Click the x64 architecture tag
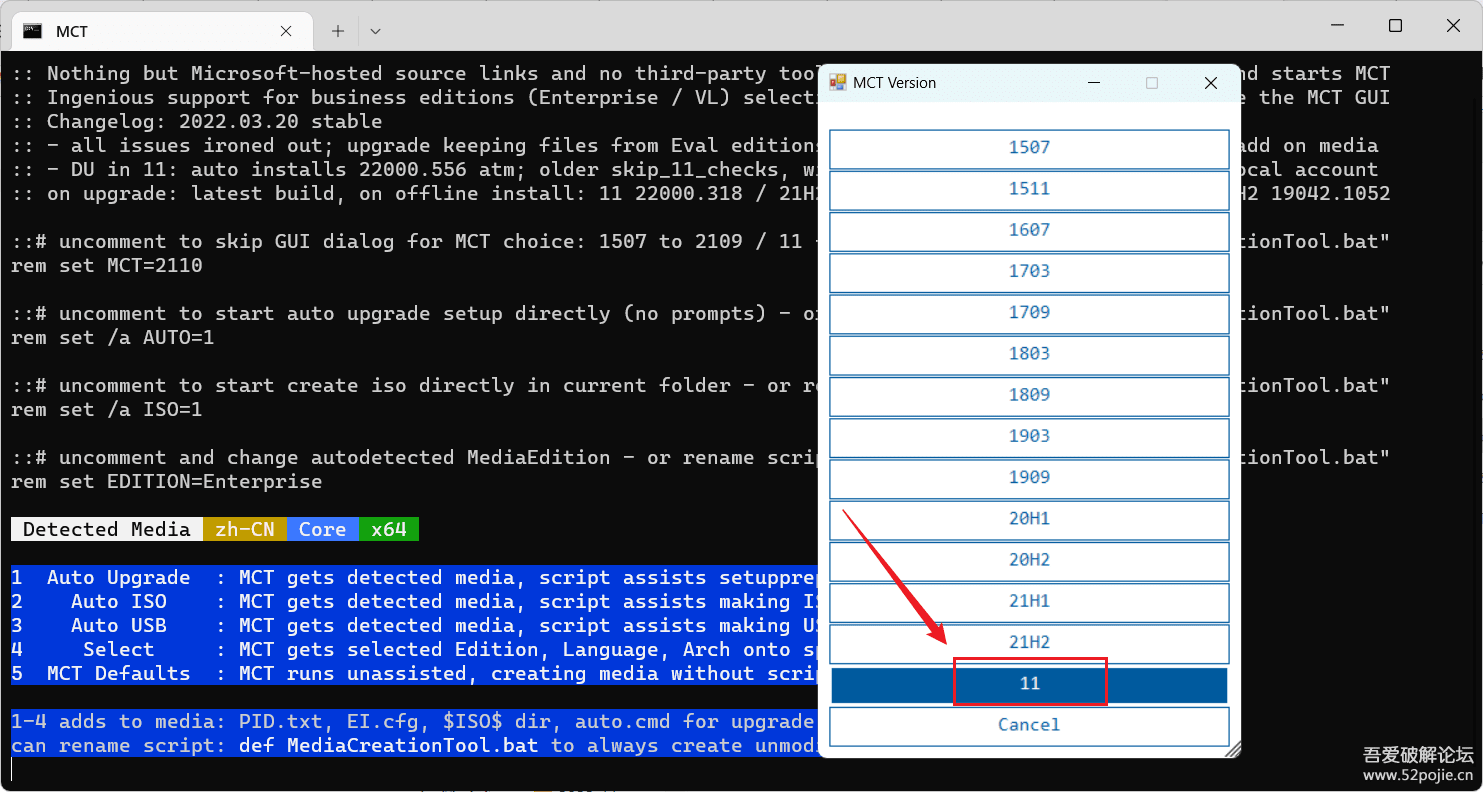The height and width of the screenshot is (792, 1483). point(389,530)
